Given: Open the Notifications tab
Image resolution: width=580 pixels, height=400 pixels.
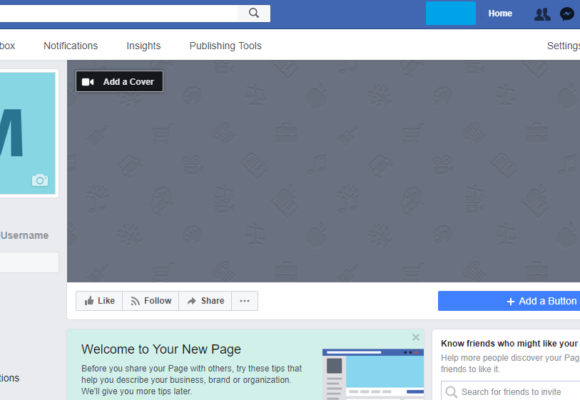Looking at the screenshot, I should (71, 46).
